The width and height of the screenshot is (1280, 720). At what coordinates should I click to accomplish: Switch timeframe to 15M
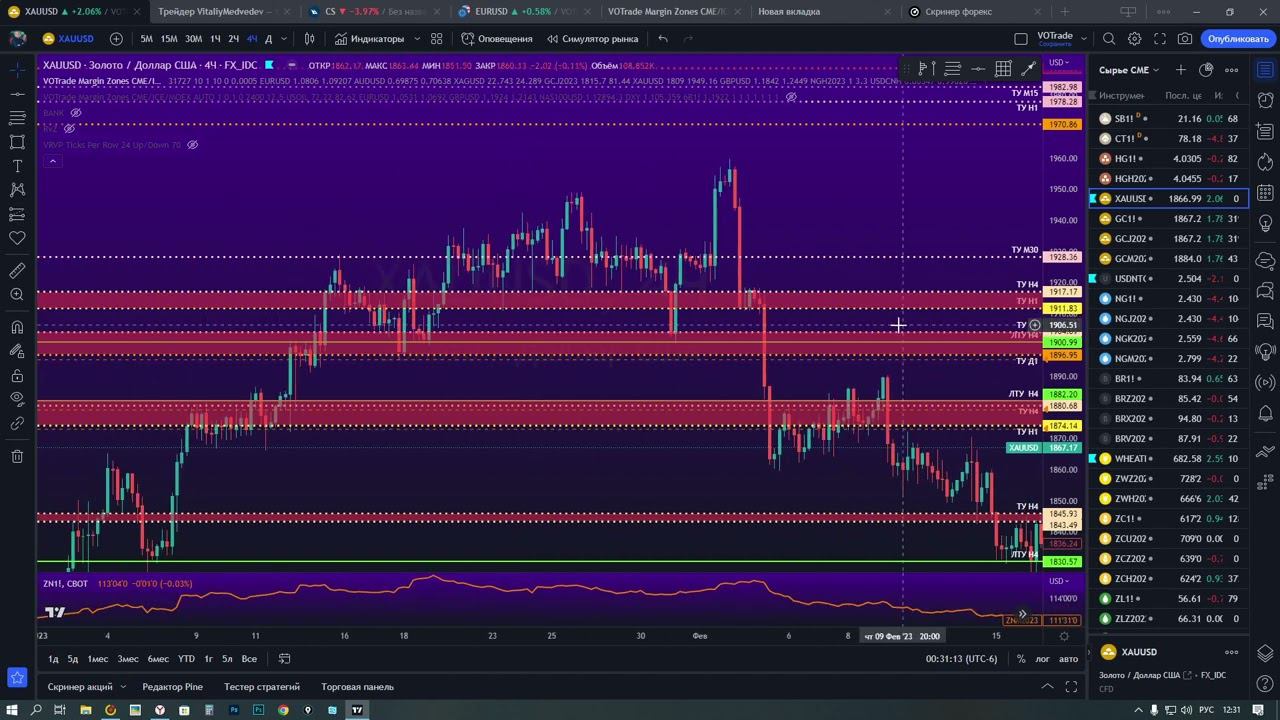[169, 39]
